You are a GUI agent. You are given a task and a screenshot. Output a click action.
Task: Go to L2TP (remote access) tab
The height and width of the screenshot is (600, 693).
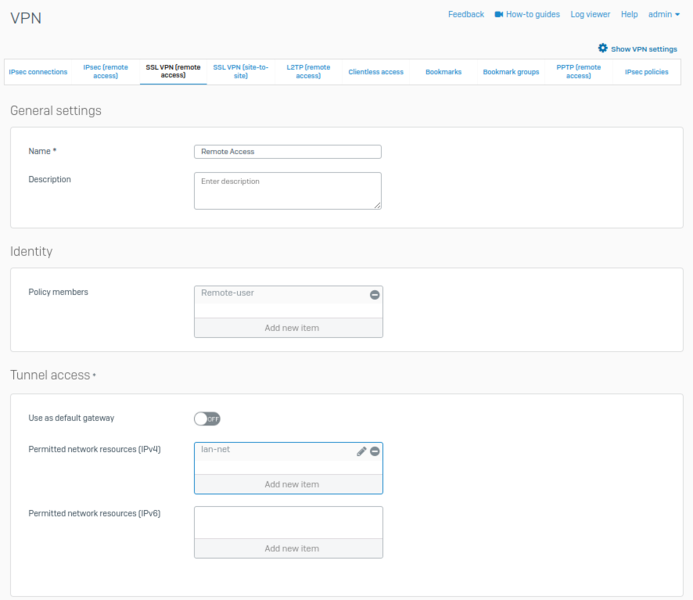coord(308,72)
